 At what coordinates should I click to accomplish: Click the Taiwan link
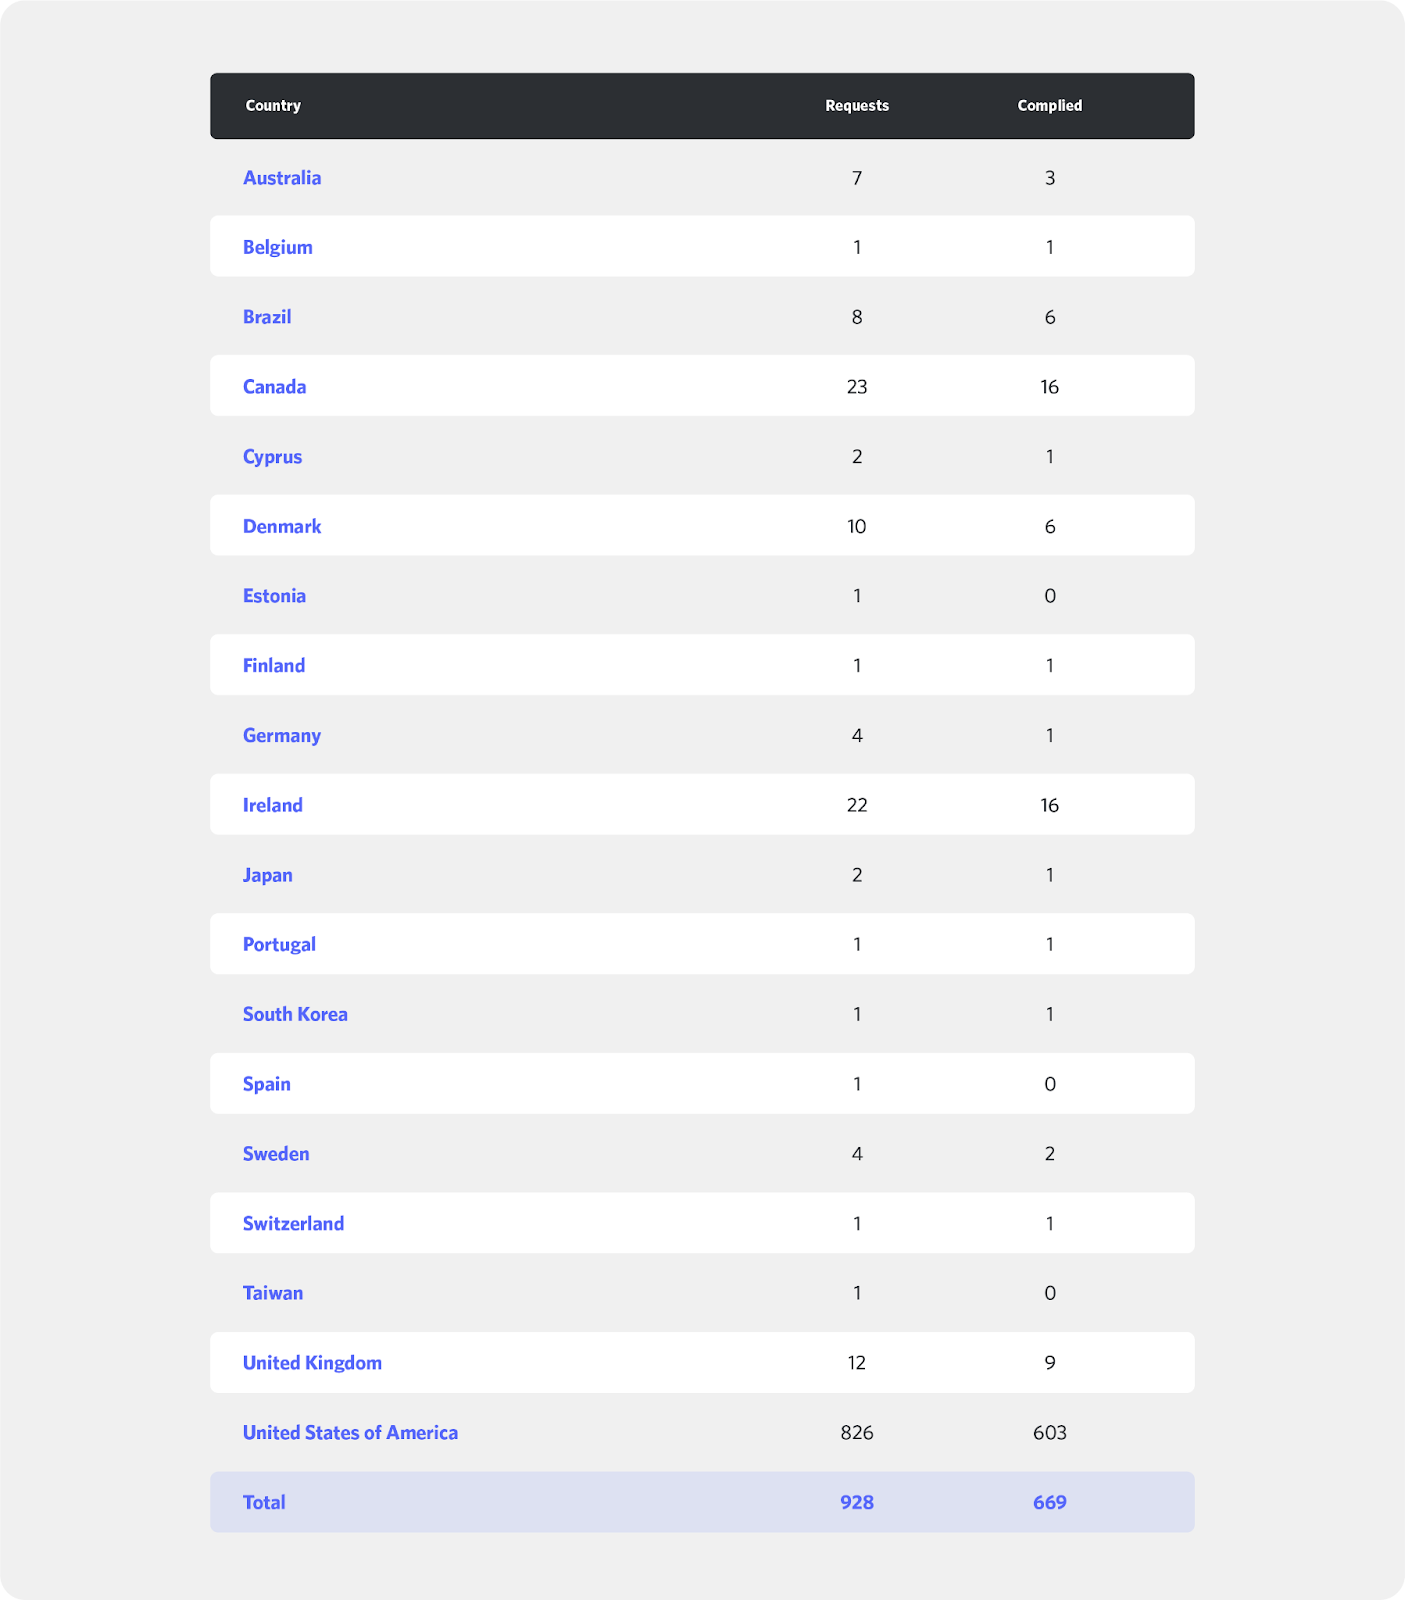point(273,1293)
